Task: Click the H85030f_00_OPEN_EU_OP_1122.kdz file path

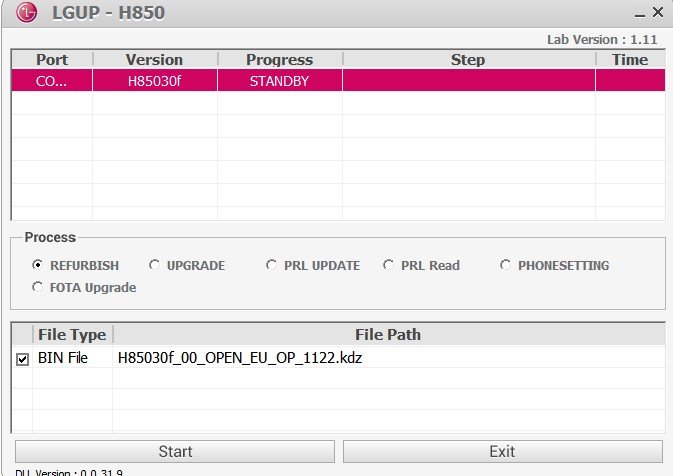Action: coord(240,358)
